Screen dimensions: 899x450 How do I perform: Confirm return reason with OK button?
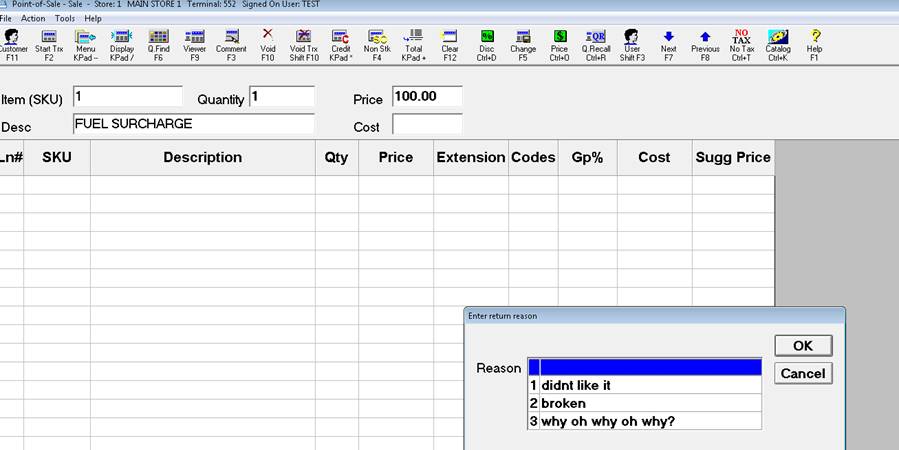803,345
